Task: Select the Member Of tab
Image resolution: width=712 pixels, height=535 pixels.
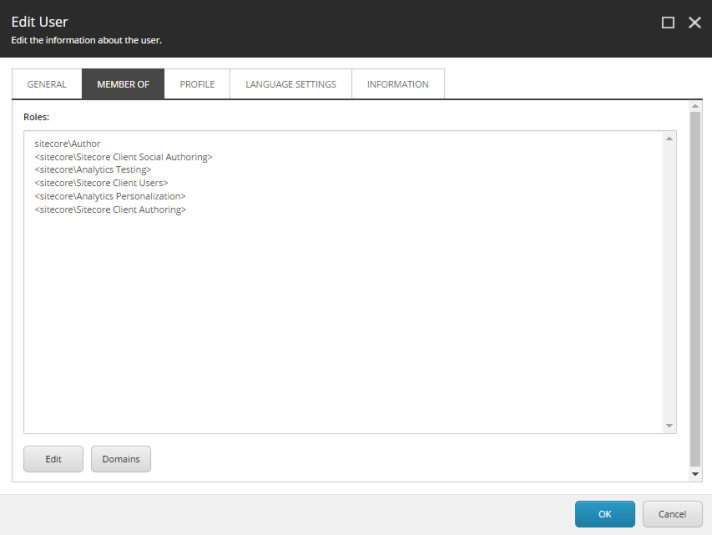Action: click(x=123, y=84)
